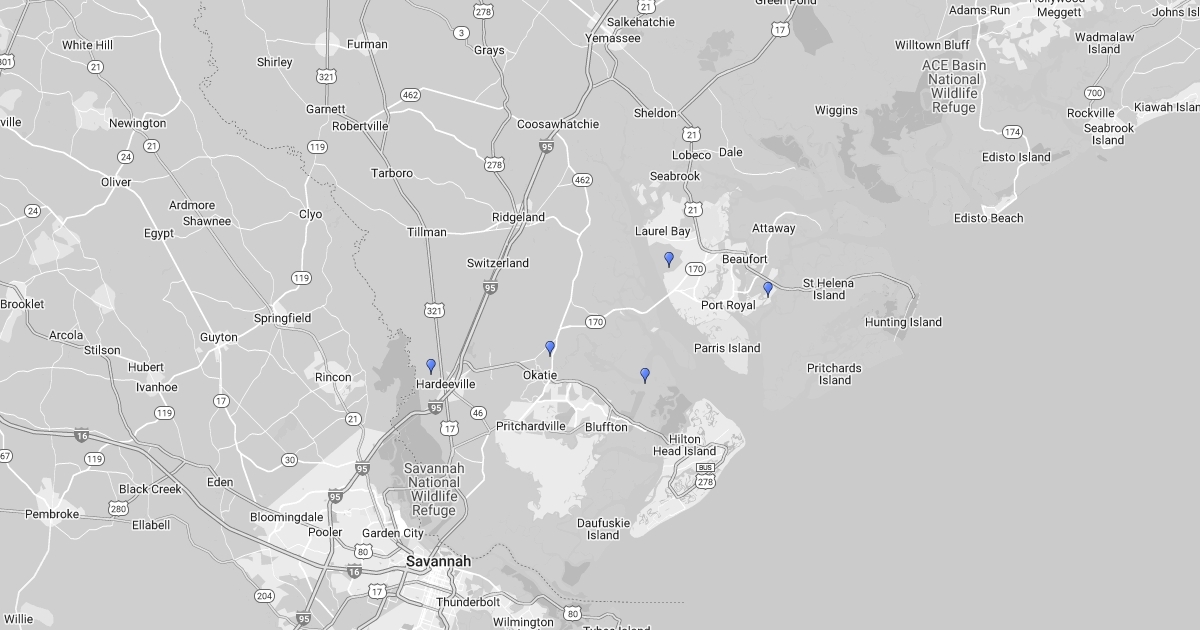Select the map pin above Okatie
1200x630 pixels.
click(550, 348)
